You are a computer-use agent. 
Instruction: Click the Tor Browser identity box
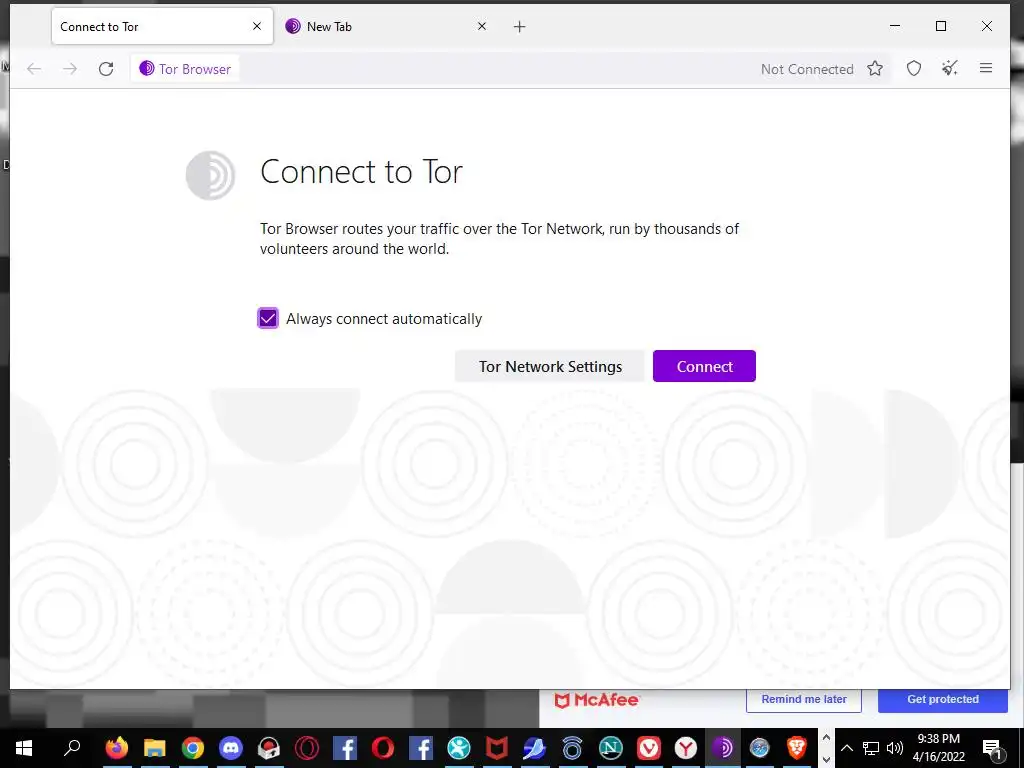coord(185,69)
